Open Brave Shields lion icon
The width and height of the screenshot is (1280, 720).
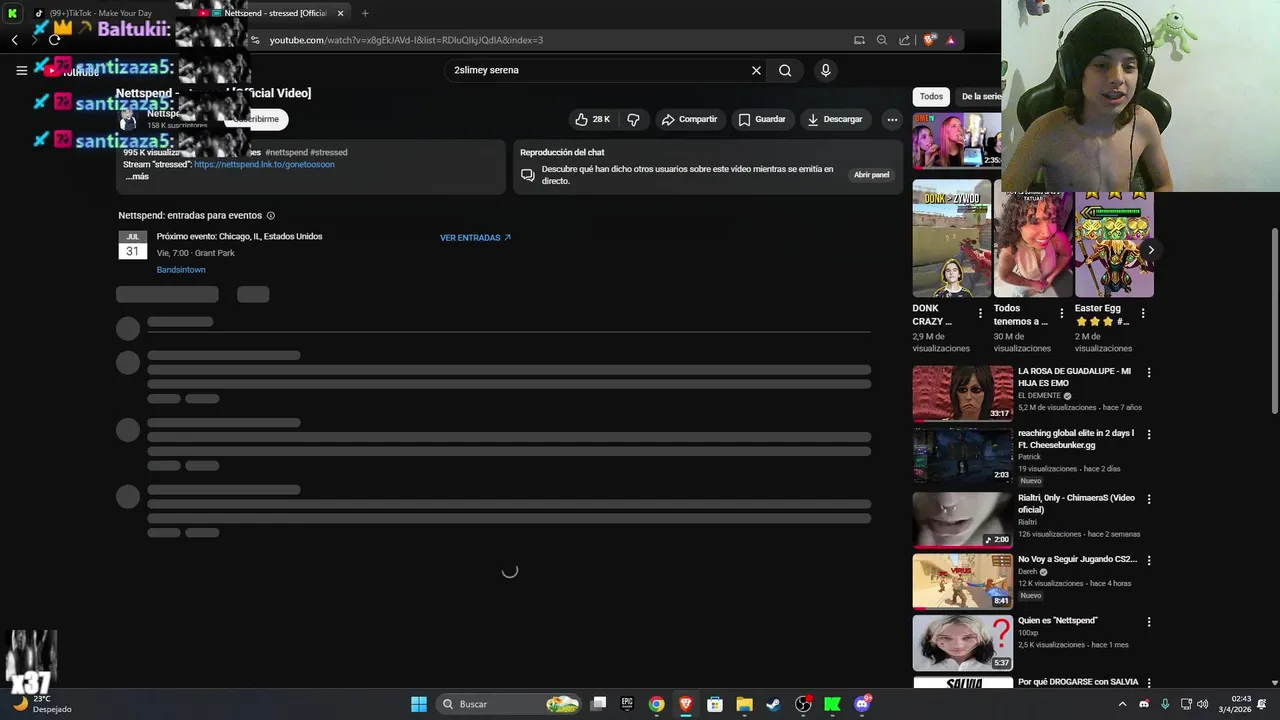[x=929, y=40]
